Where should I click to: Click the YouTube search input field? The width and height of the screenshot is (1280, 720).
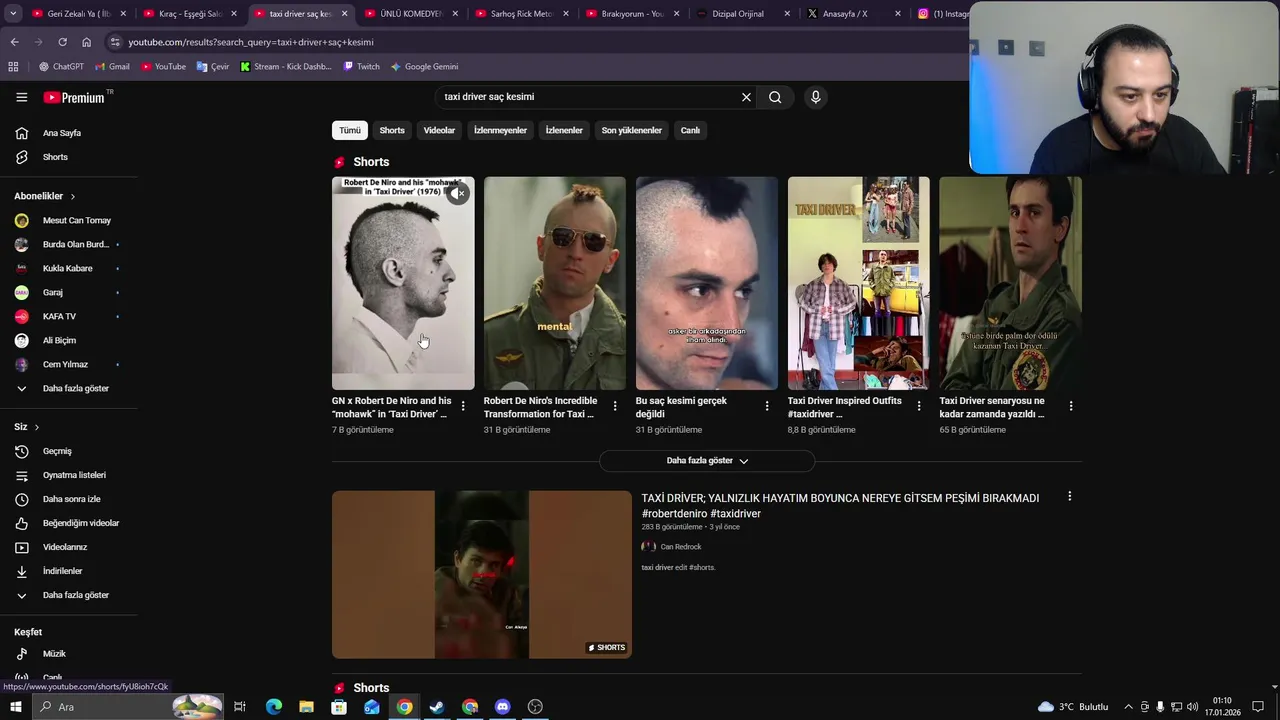[x=585, y=97]
